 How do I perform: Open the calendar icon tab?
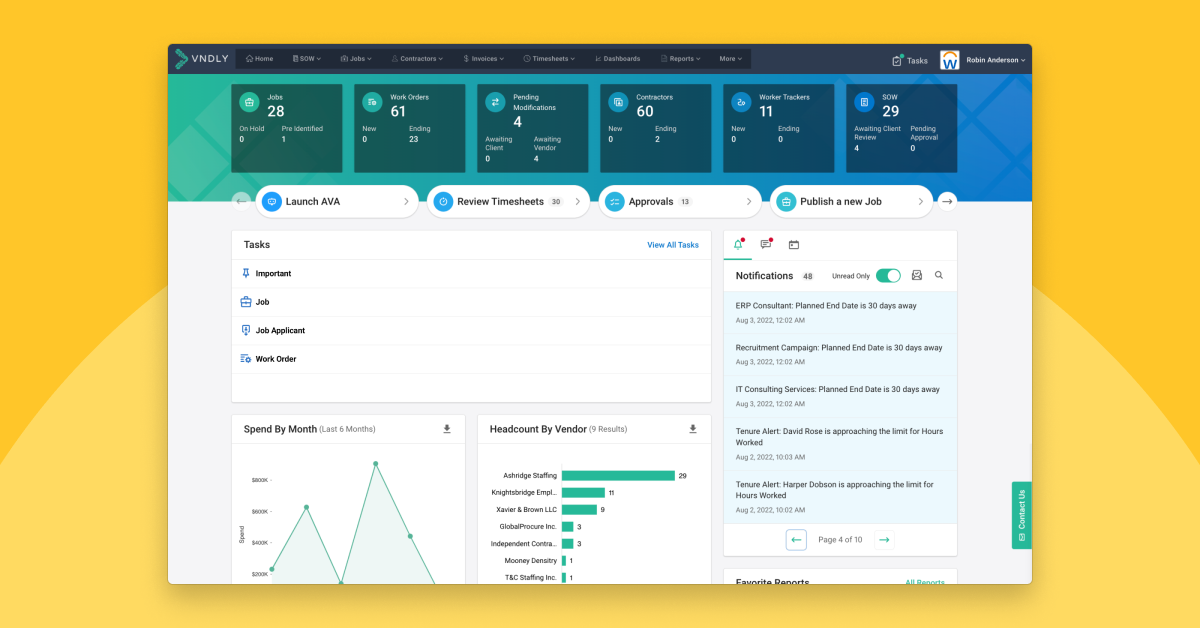coord(794,245)
